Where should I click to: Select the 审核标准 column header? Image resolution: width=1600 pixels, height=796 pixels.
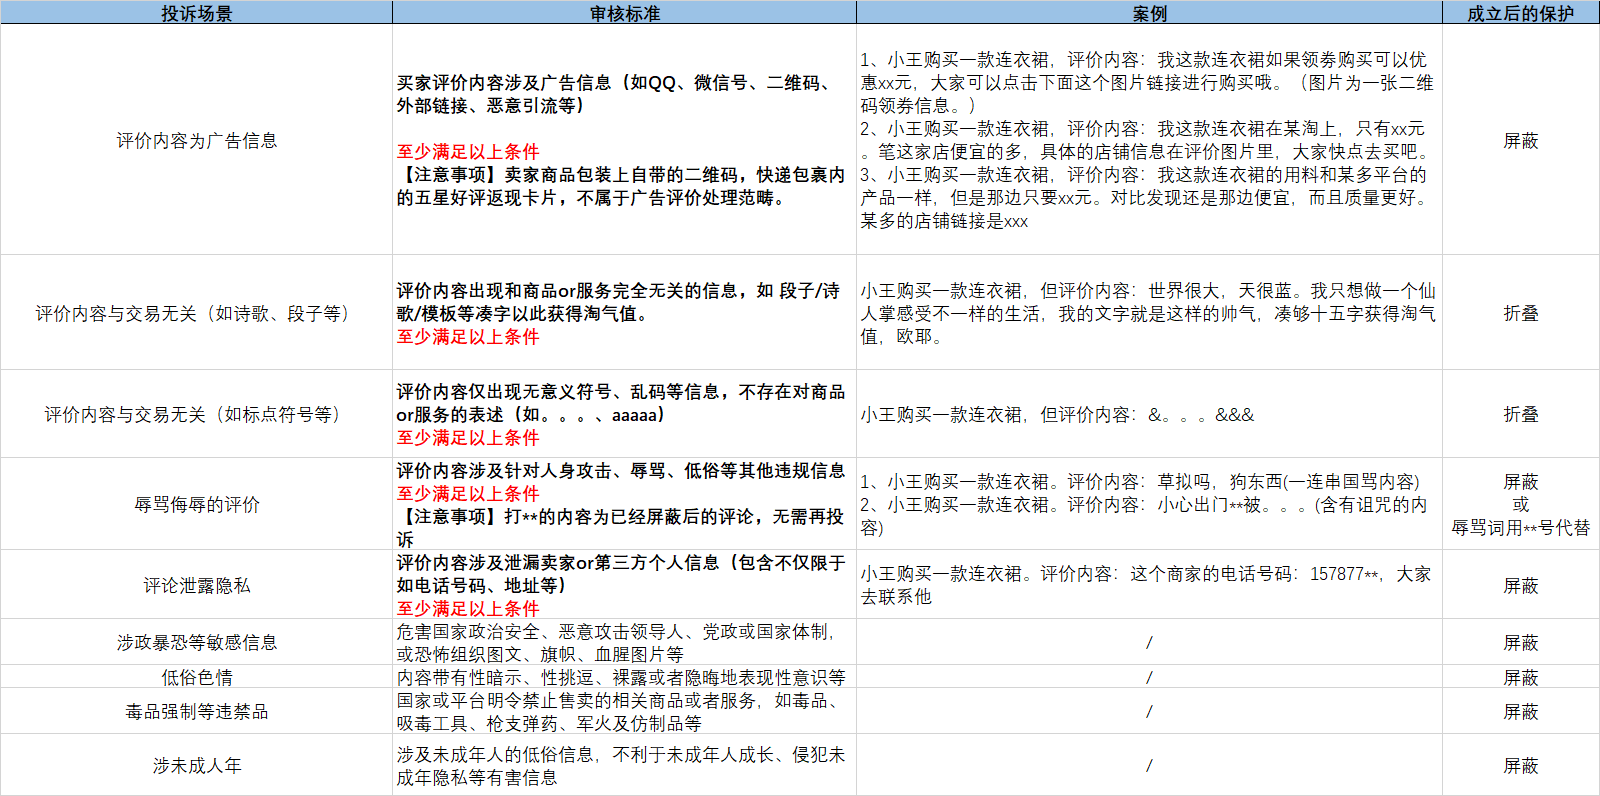coord(624,13)
